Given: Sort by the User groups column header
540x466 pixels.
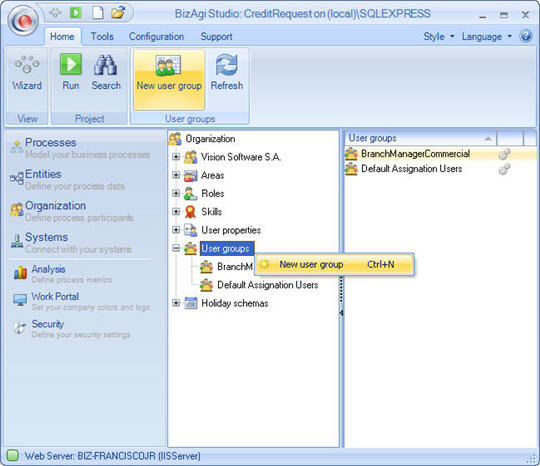Looking at the screenshot, I should coord(420,138).
